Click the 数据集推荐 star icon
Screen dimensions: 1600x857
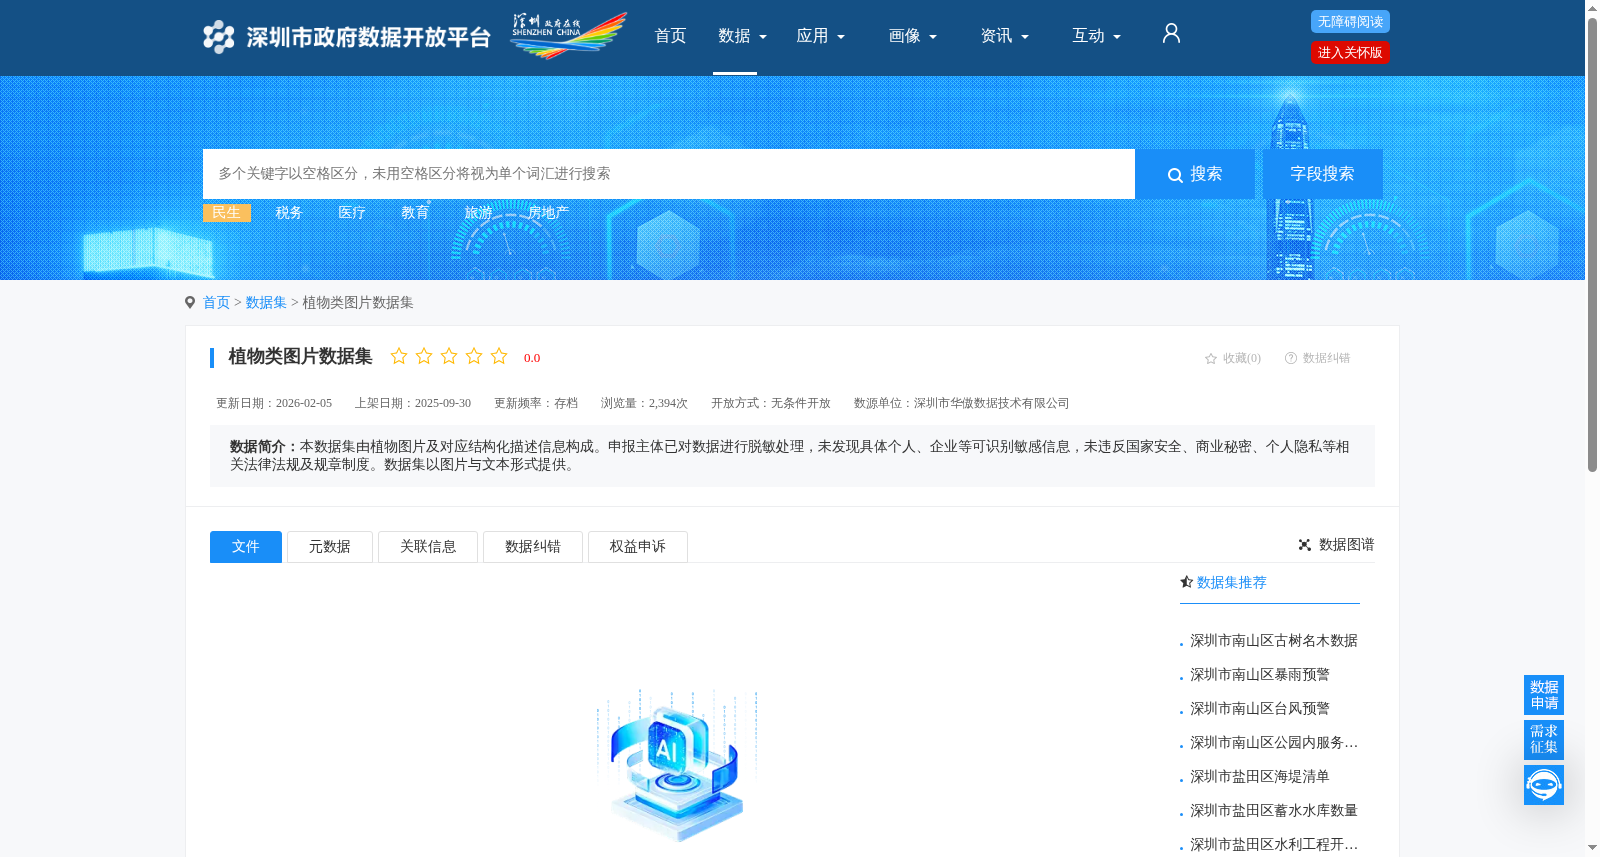[x=1186, y=582]
